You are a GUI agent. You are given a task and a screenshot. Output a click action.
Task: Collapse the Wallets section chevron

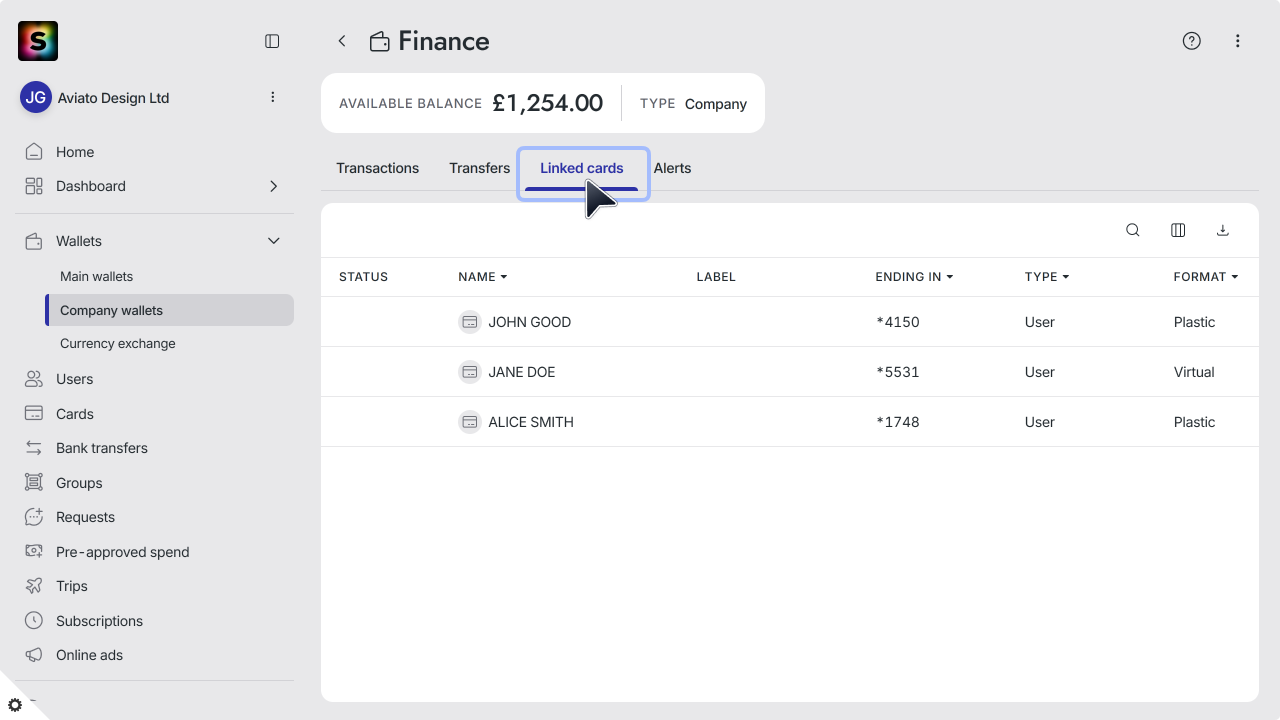click(274, 241)
